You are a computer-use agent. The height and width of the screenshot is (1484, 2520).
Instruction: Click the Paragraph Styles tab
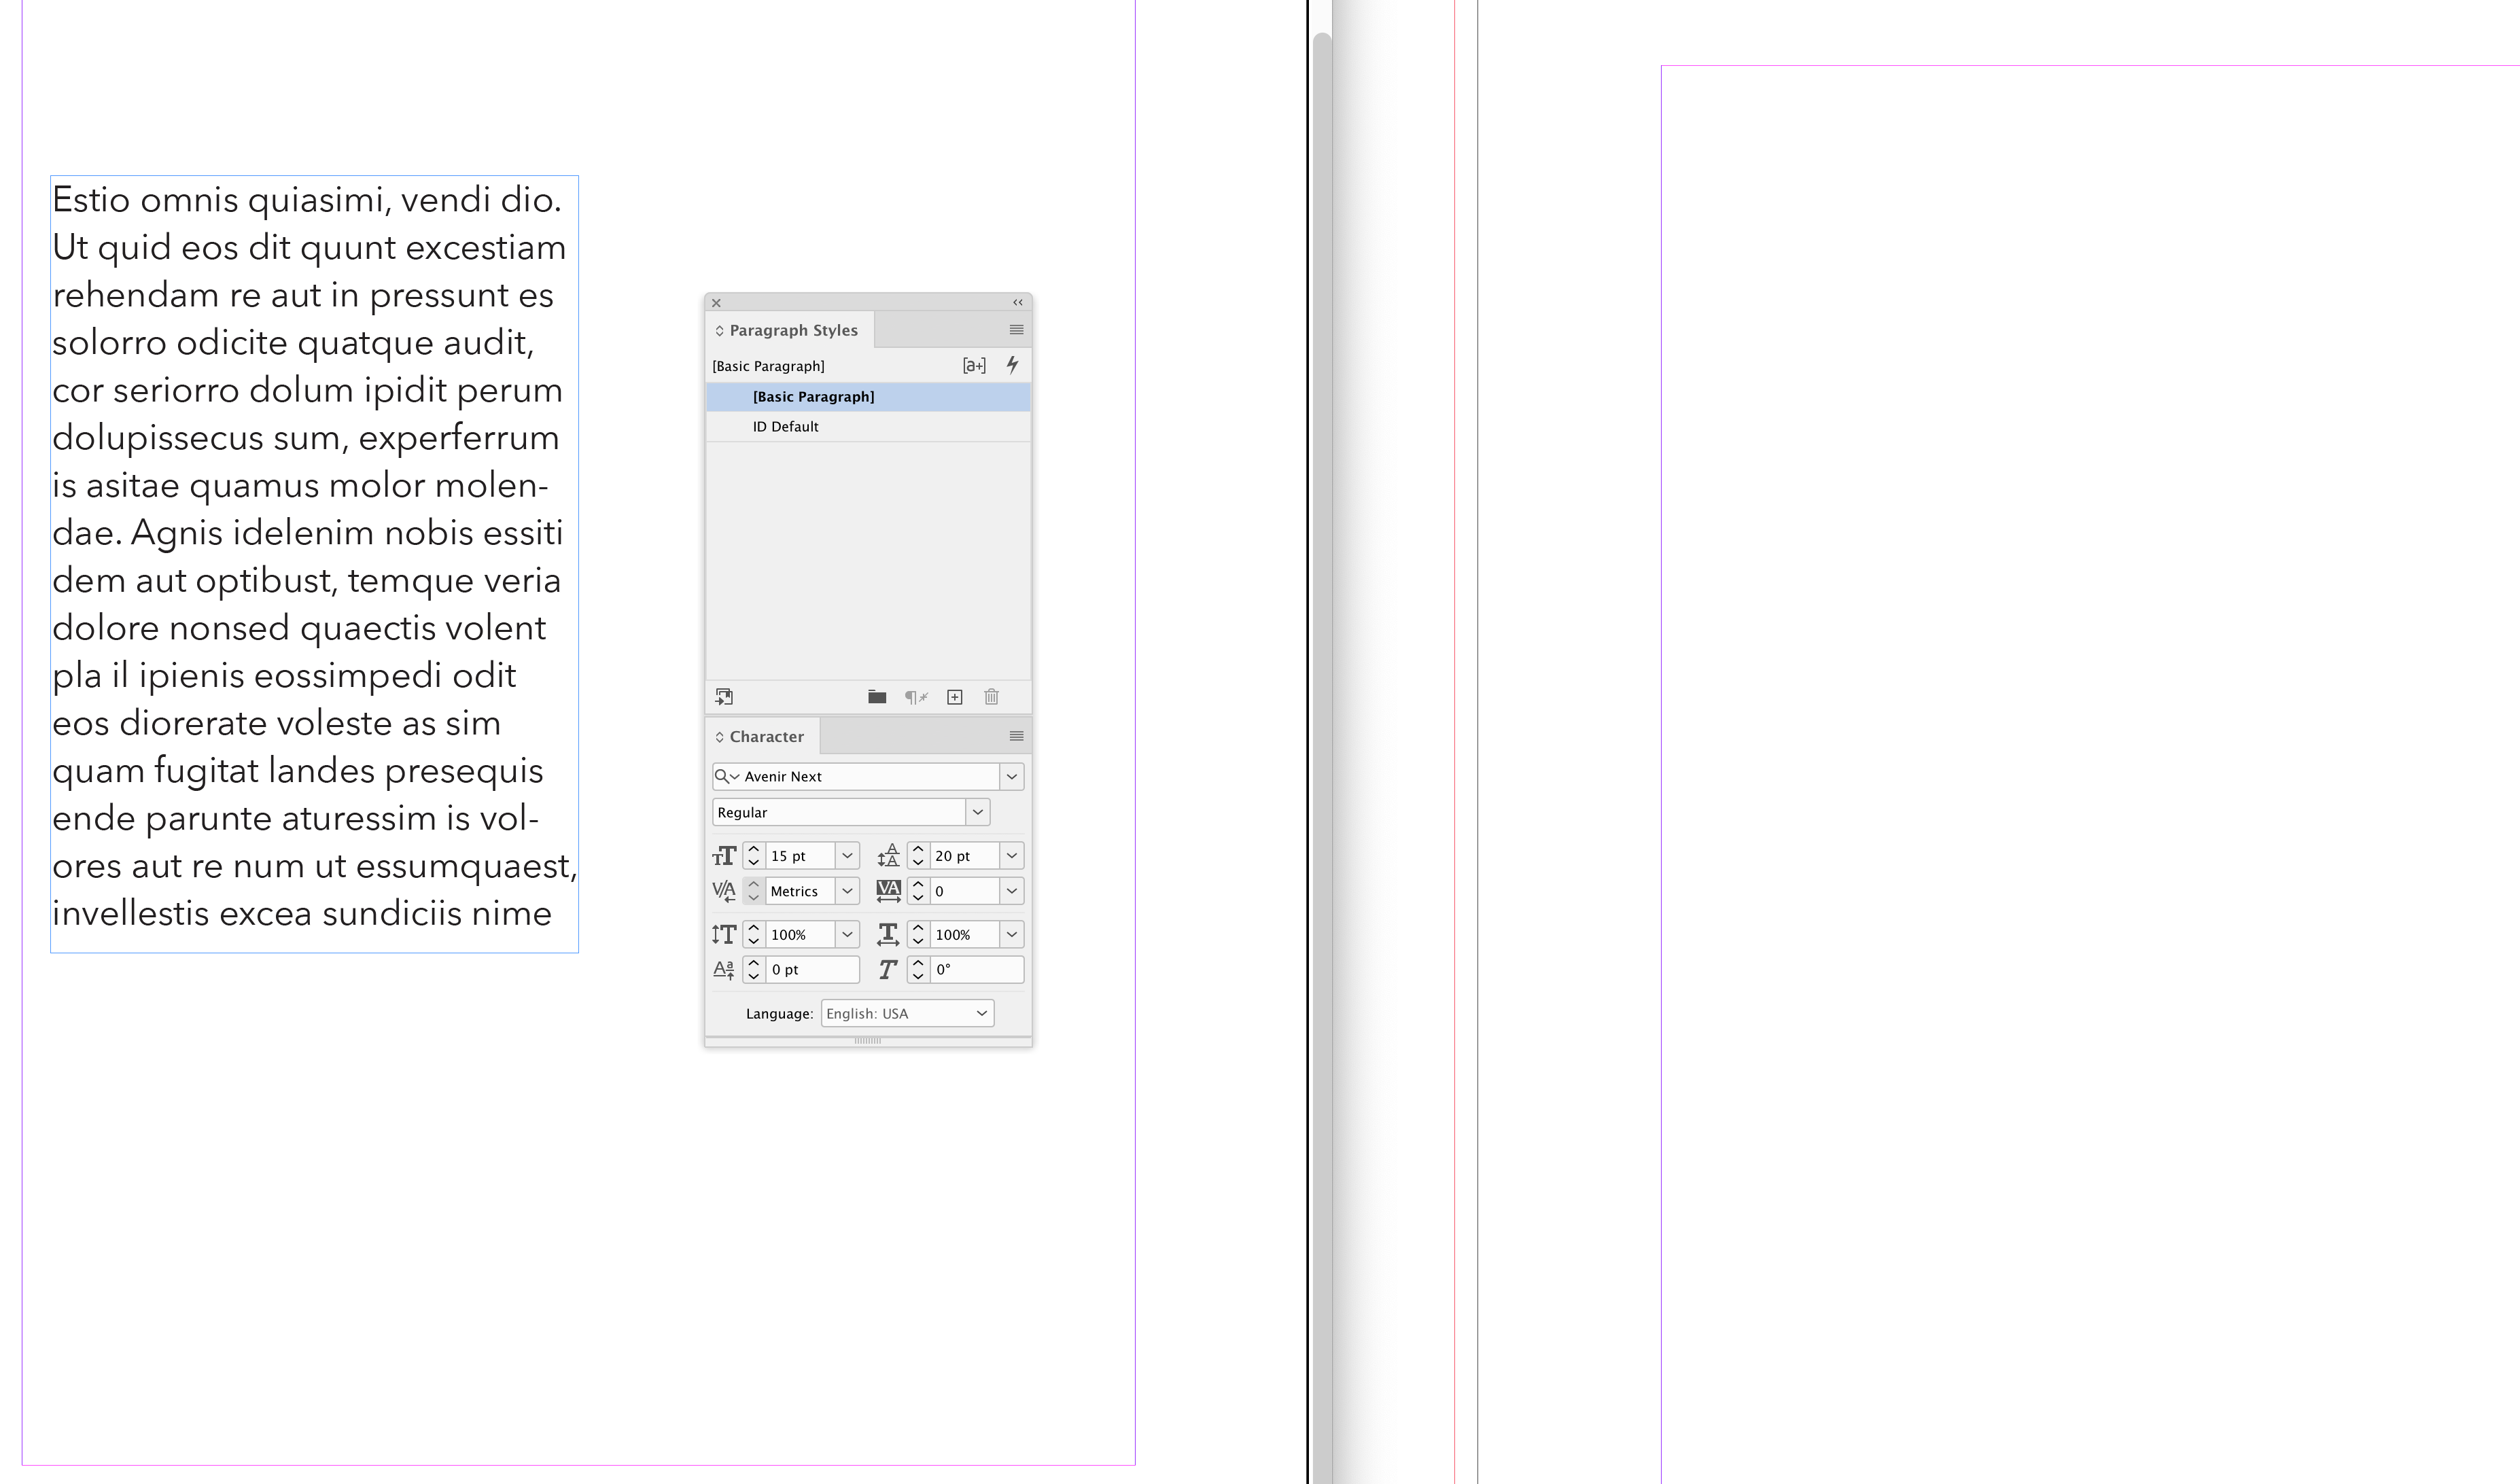coord(793,330)
